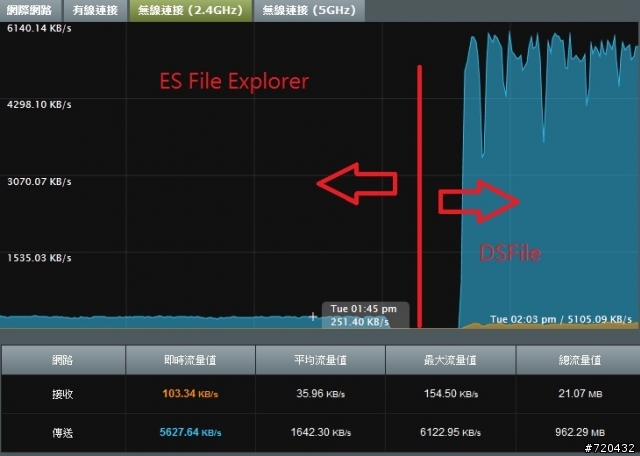Click the 6122.95 KB/s maximum value

click(451, 432)
